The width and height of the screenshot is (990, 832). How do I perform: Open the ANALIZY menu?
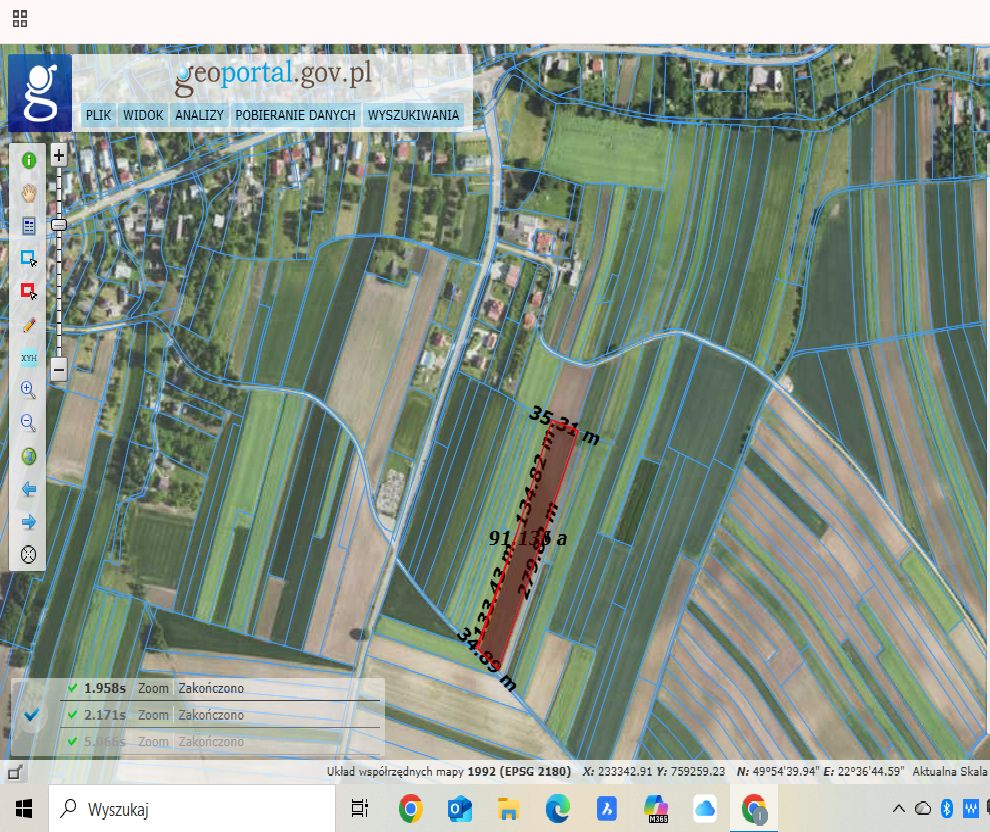click(x=199, y=115)
